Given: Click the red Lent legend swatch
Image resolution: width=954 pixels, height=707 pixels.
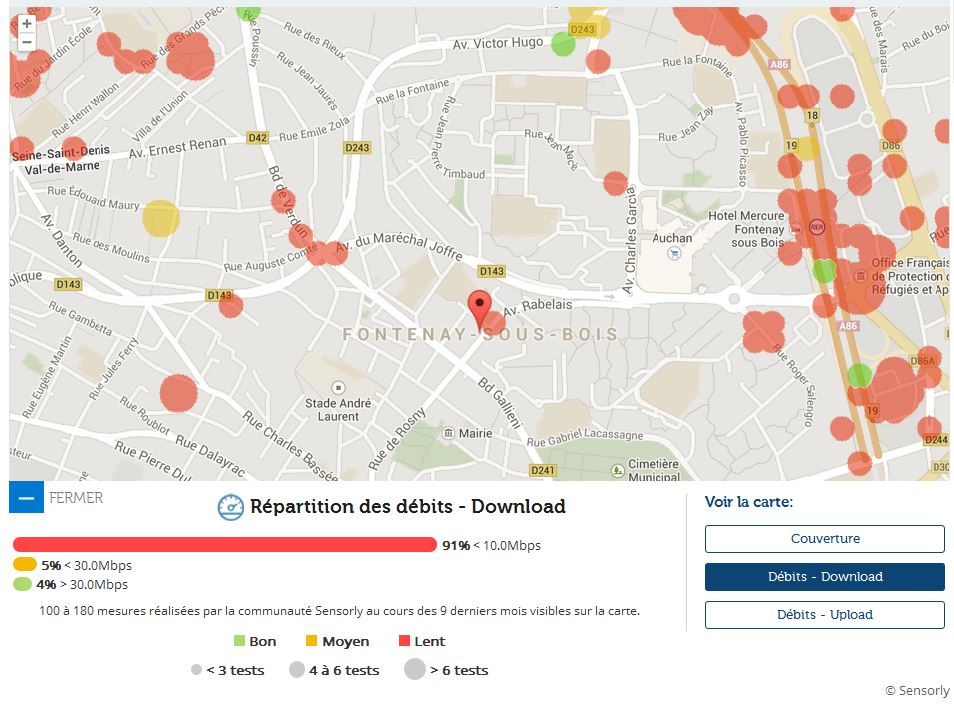Looking at the screenshot, I should (x=405, y=641).
